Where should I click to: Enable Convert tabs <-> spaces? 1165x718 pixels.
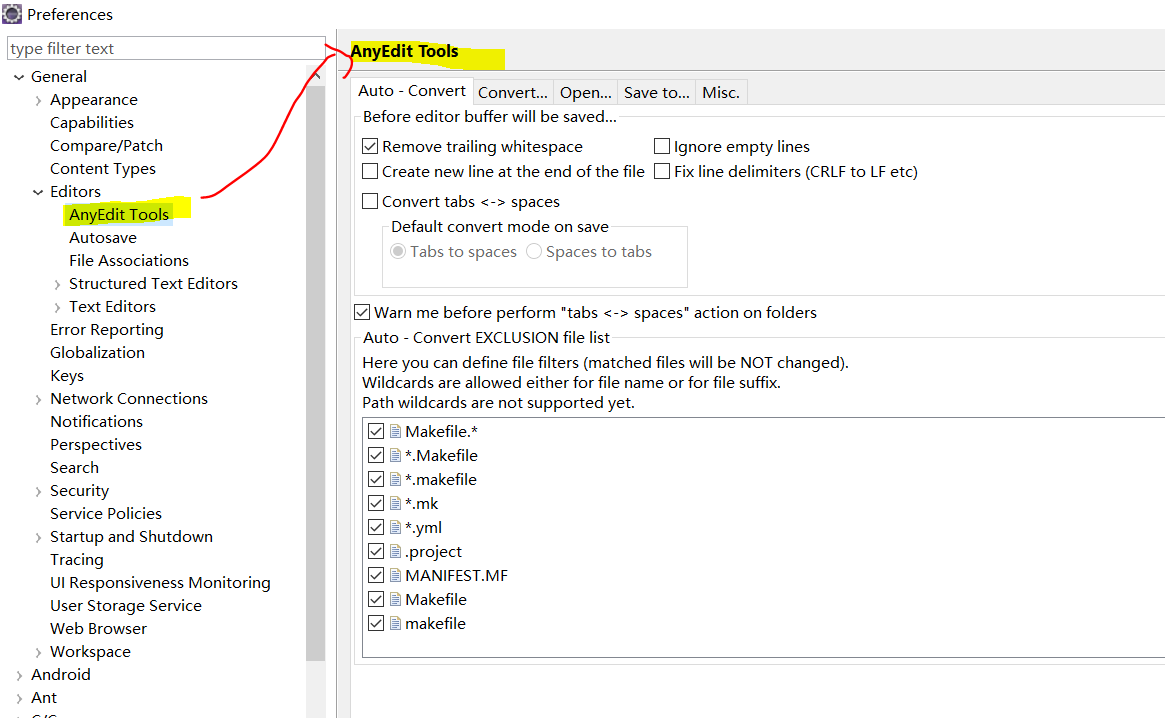pos(370,201)
